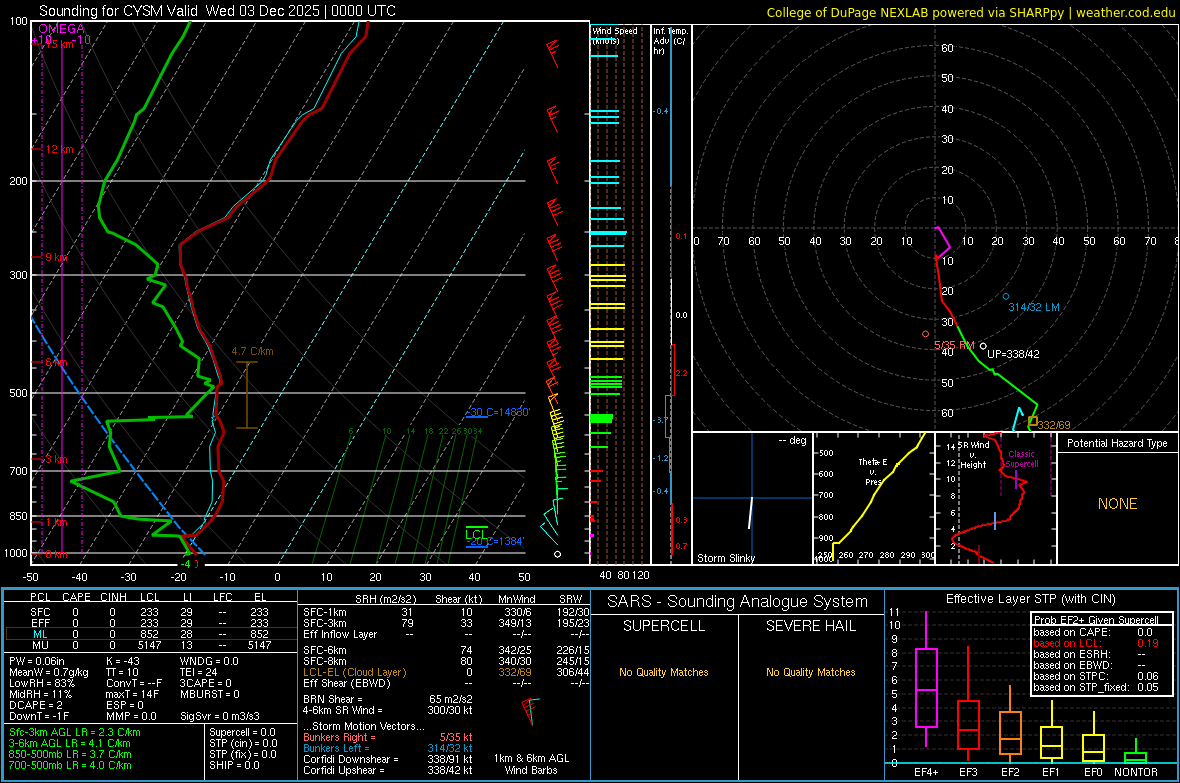The width and height of the screenshot is (1180, 783).
Task: Click the Bunkers Right red circle on hodograph
Action: pyautogui.click(x=926, y=334)
